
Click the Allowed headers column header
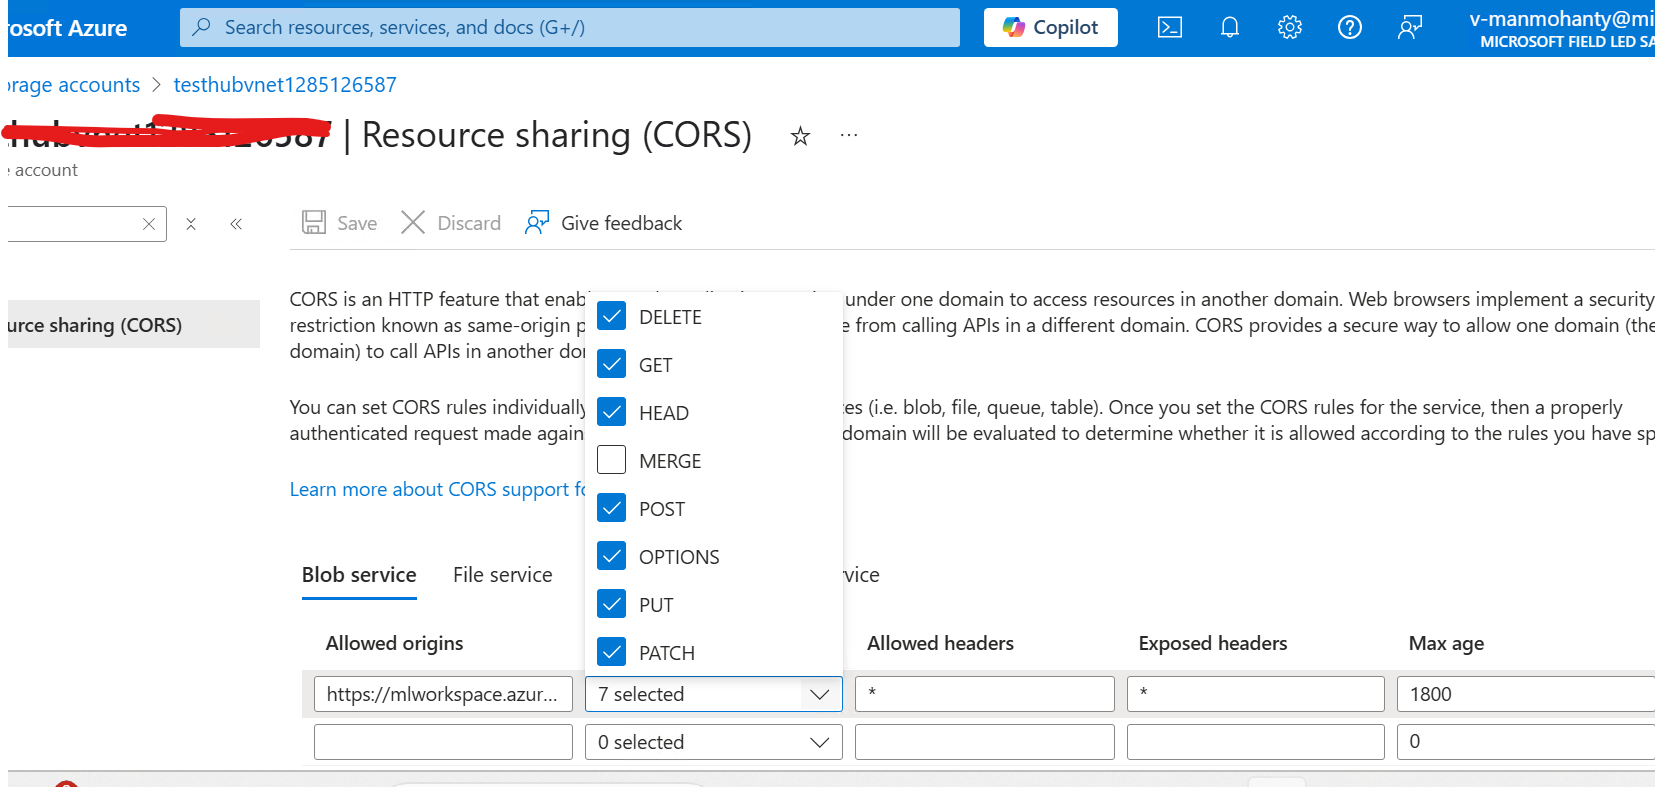(940, 643)
